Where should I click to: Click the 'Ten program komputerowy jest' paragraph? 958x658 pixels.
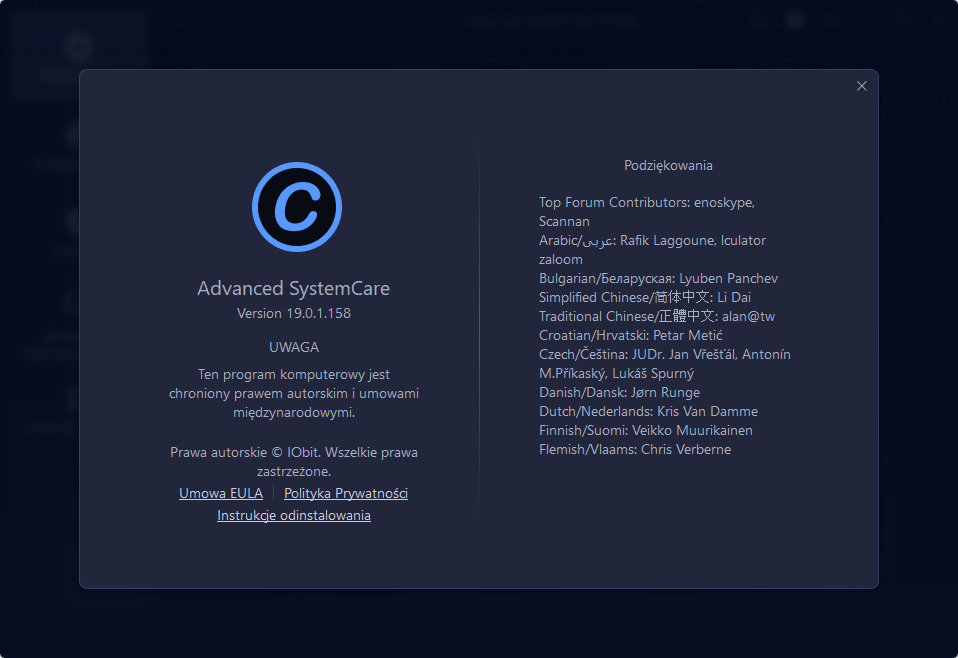(x=294, y=393)
